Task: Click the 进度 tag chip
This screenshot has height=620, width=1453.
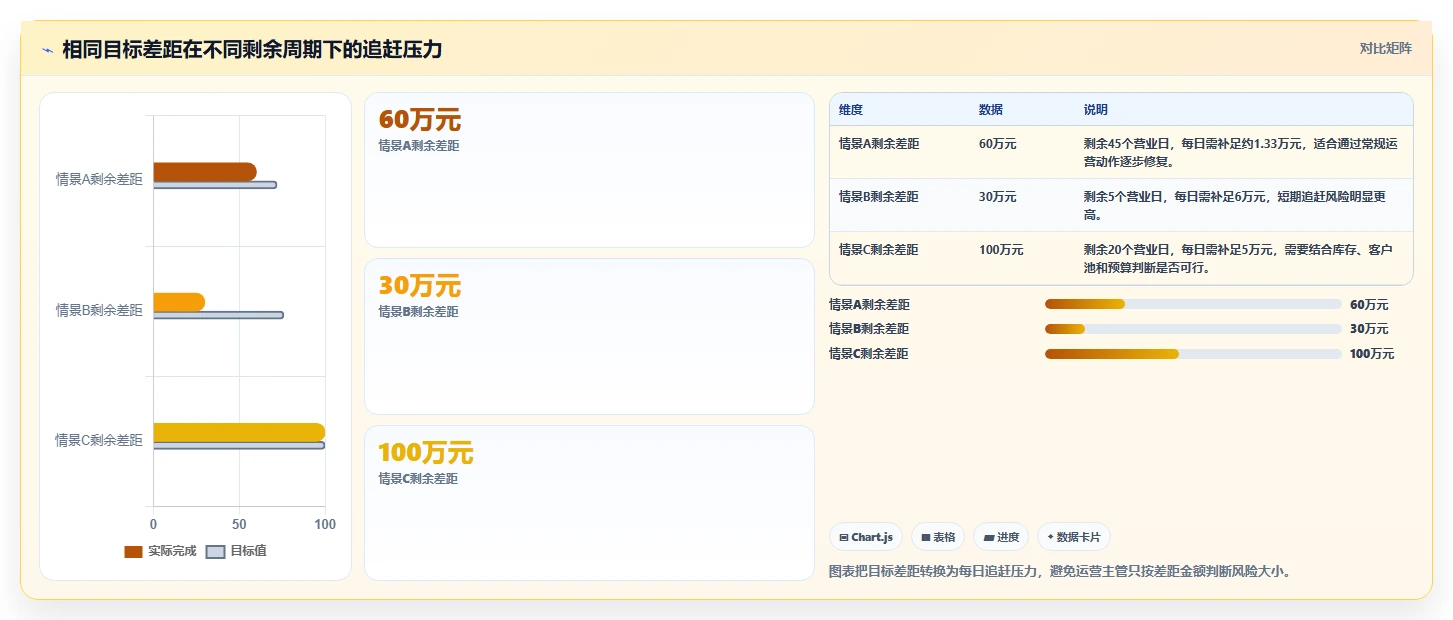Action: [x=1001, y=537]
